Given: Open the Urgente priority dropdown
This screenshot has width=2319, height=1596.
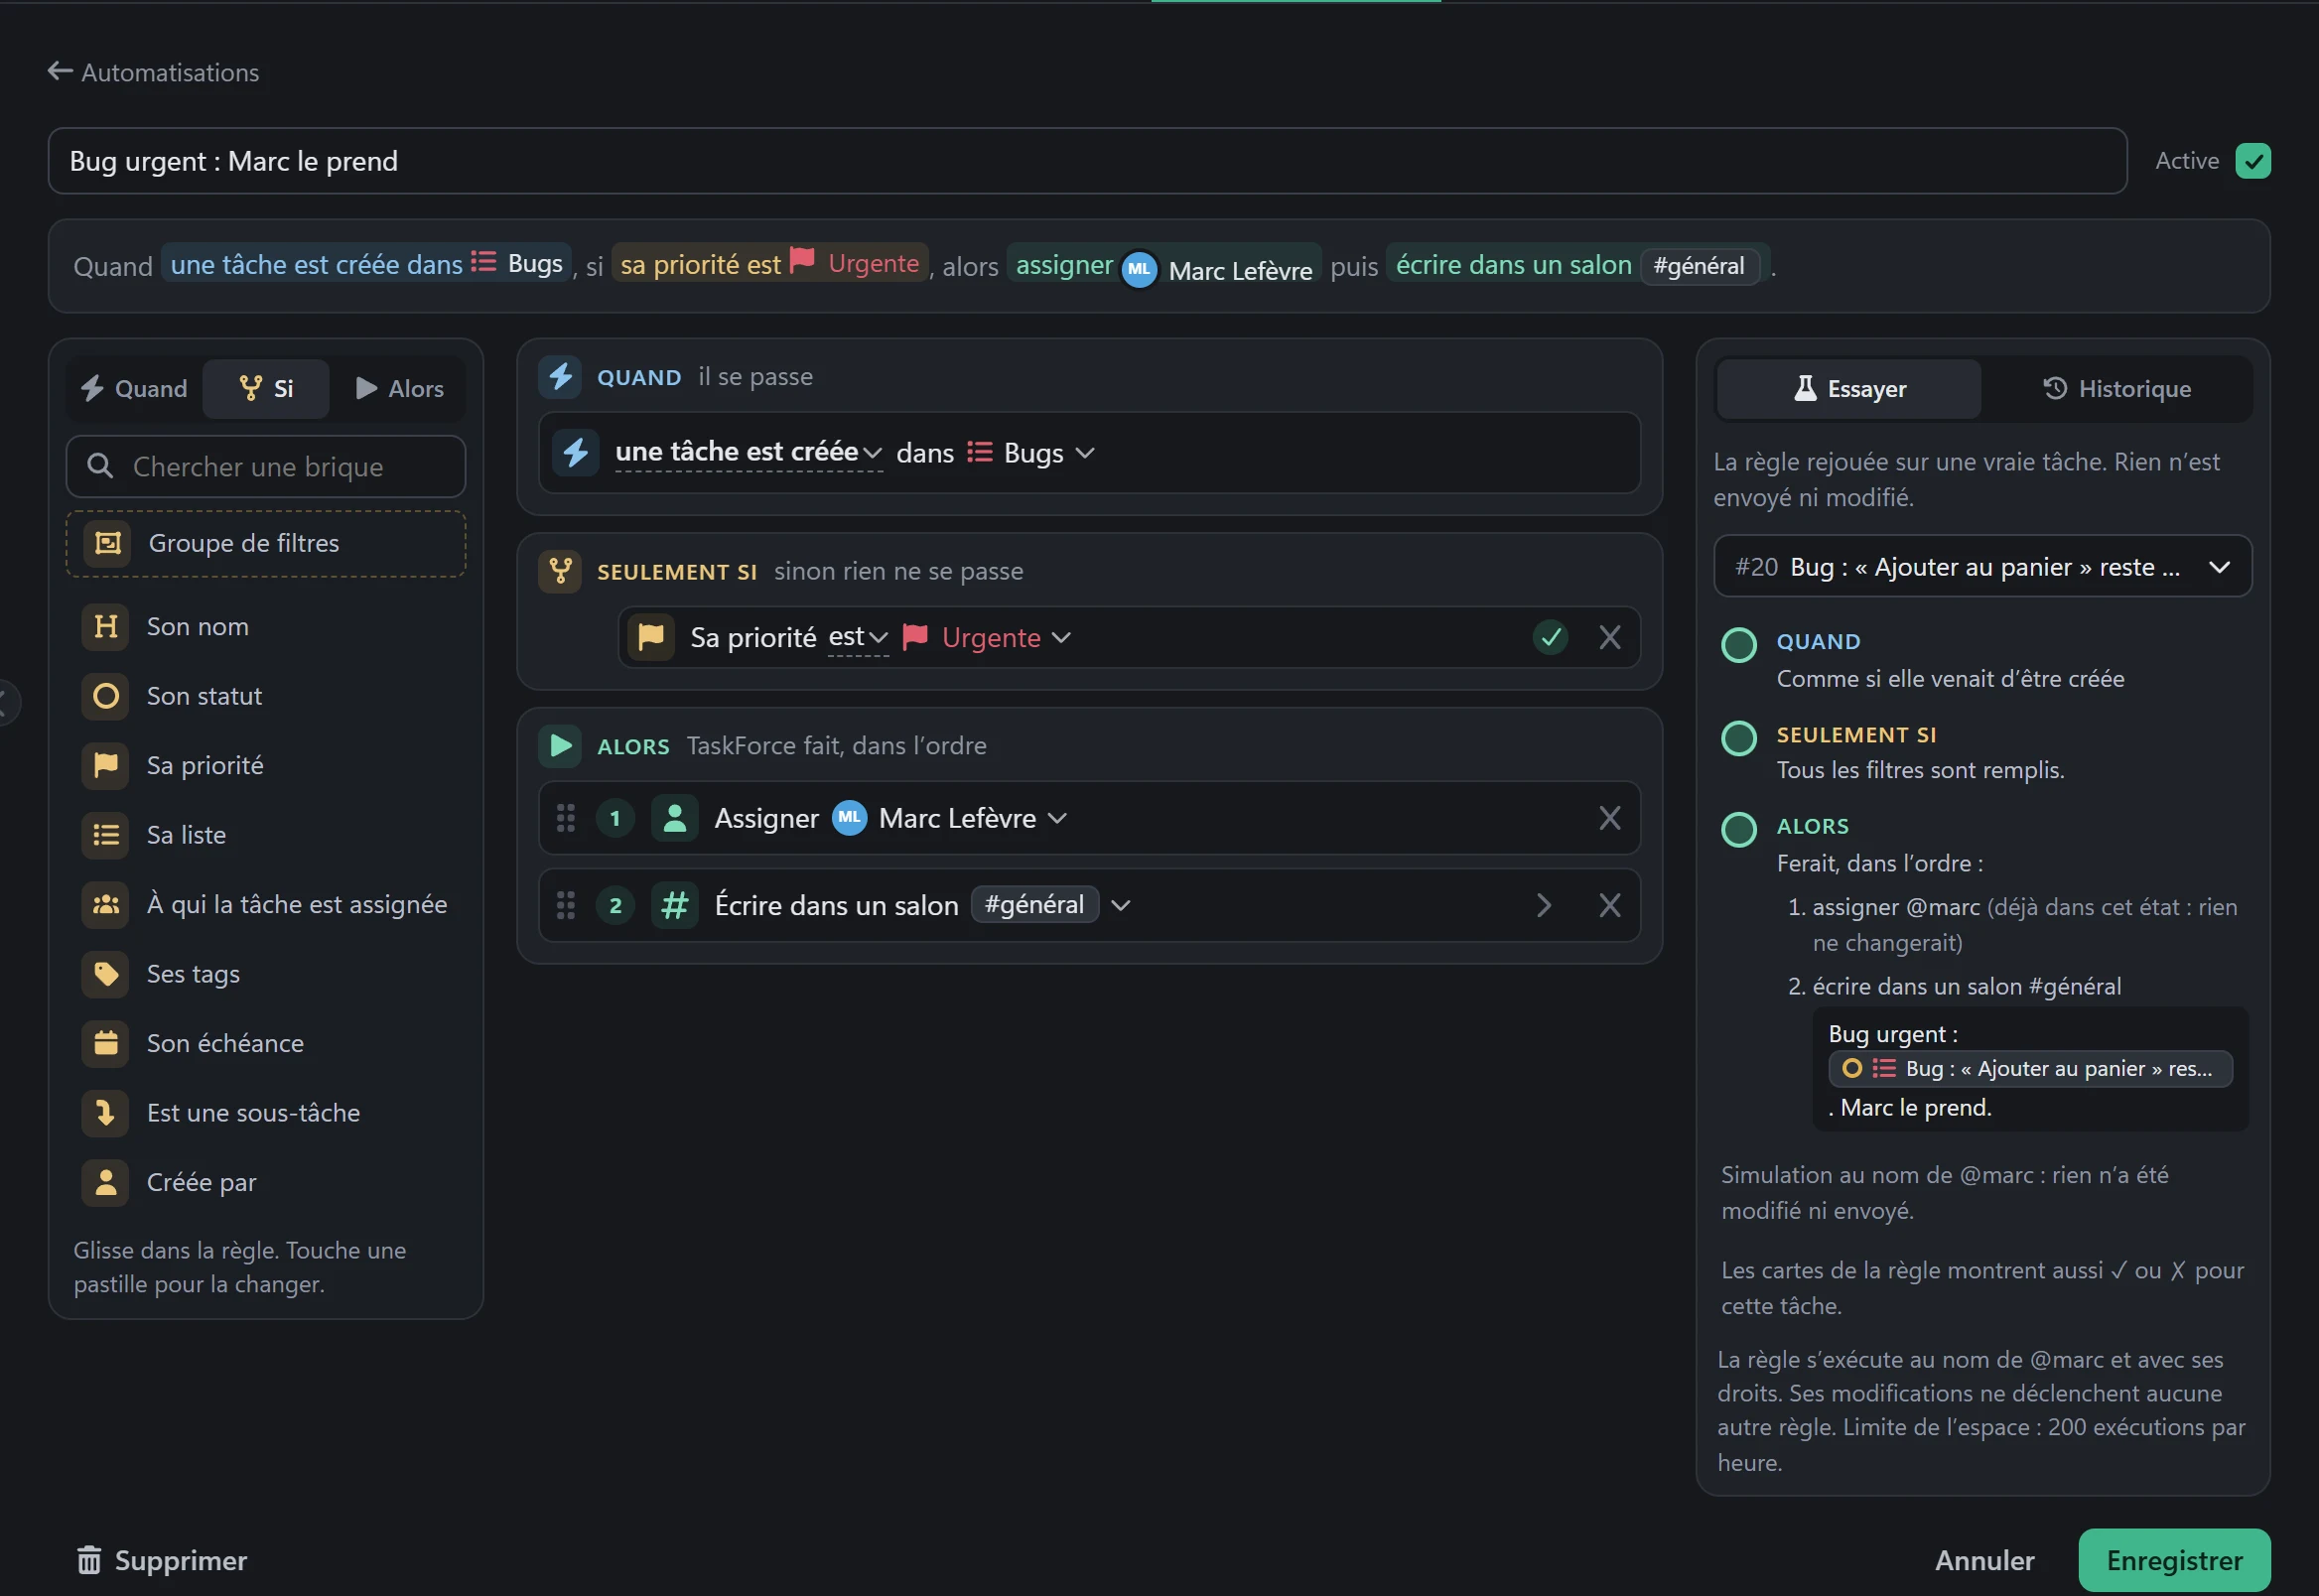Looking at the screenshot, I should 986,638.
